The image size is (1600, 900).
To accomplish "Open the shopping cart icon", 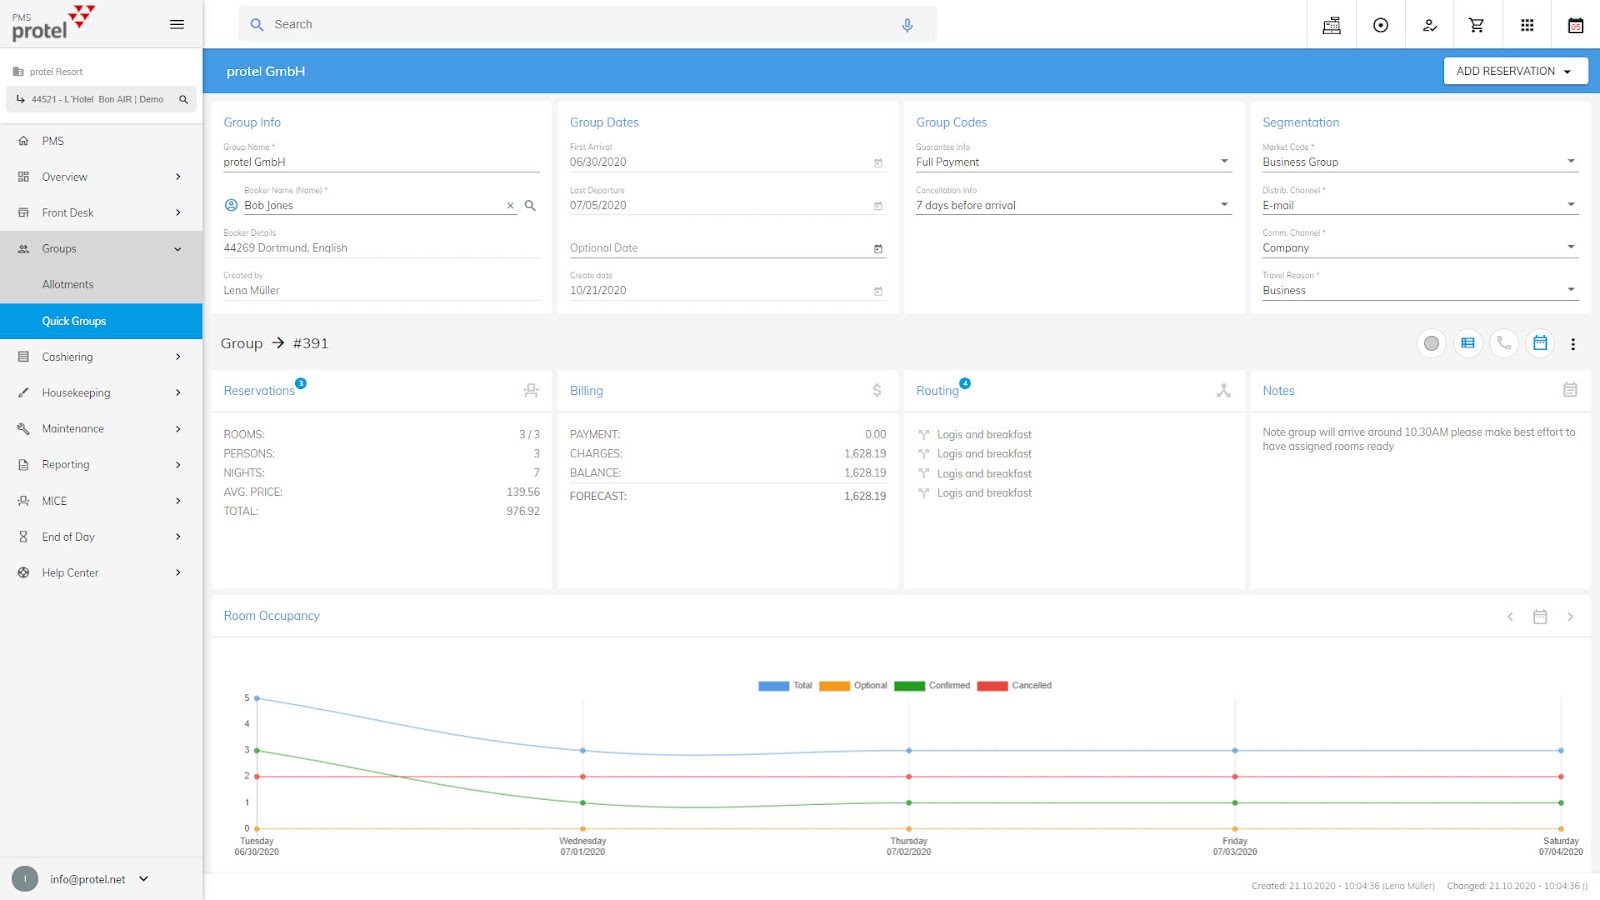I will click(1477, 25).
